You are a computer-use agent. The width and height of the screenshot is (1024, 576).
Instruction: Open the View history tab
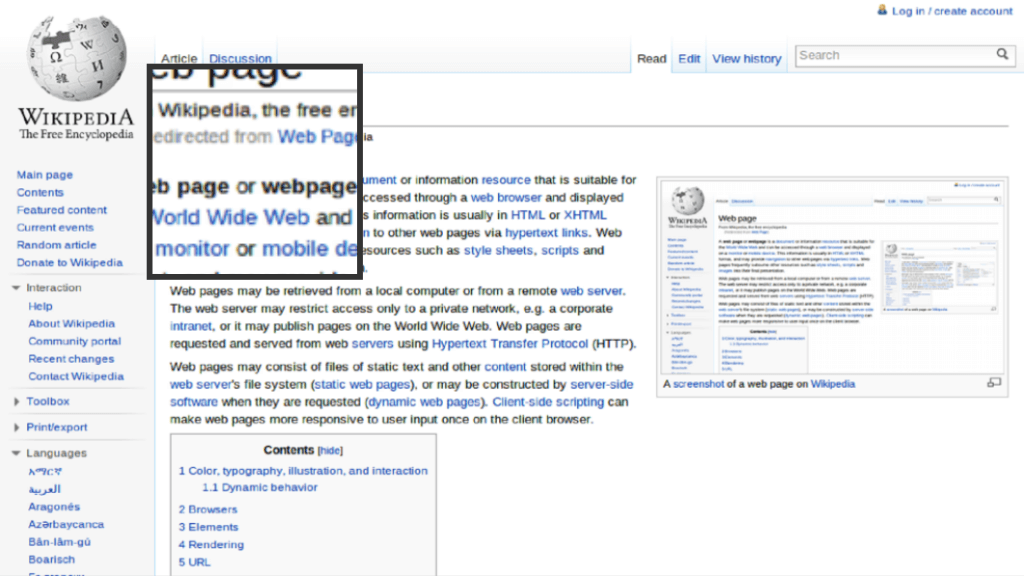click(x=746, y=59)
